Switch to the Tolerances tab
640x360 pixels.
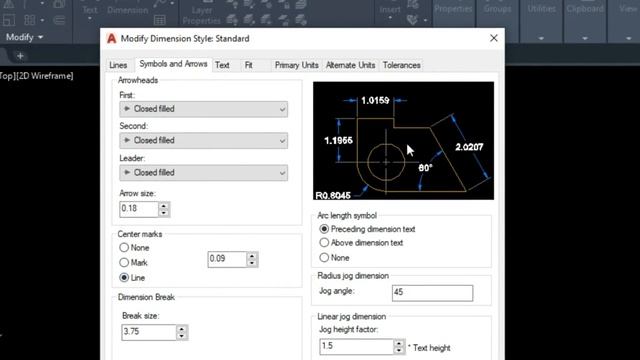tap(402, 65)
